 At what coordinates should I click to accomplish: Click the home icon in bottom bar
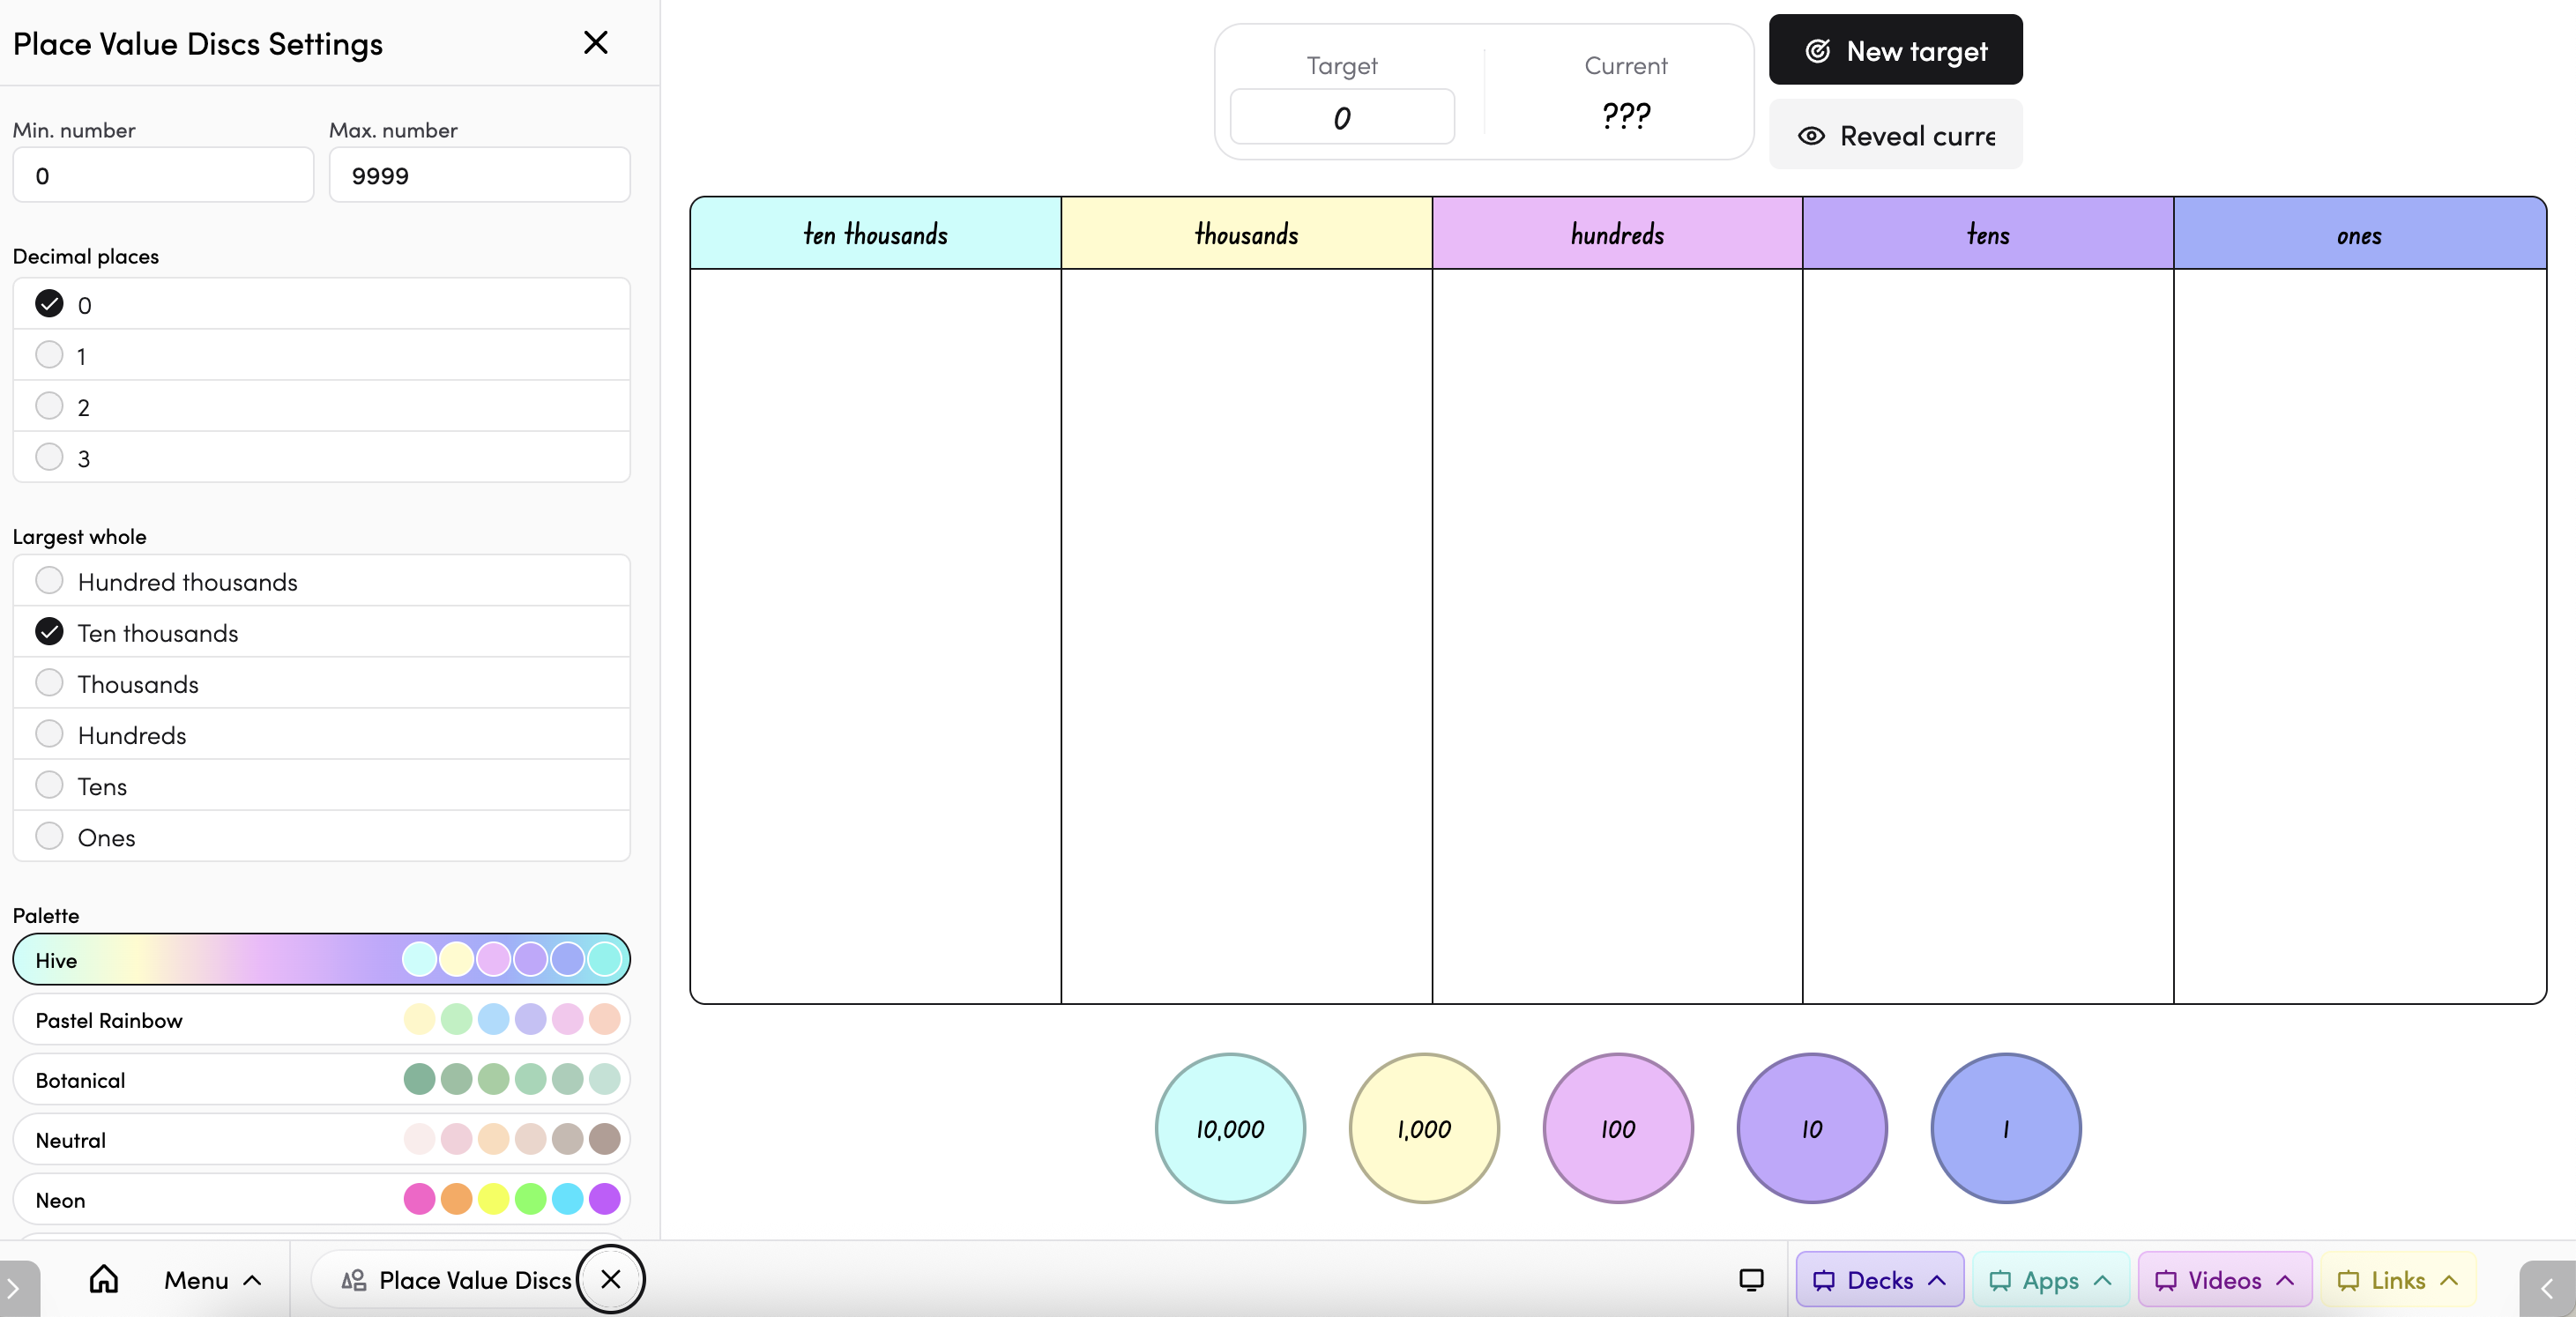tap(103, 1279)
